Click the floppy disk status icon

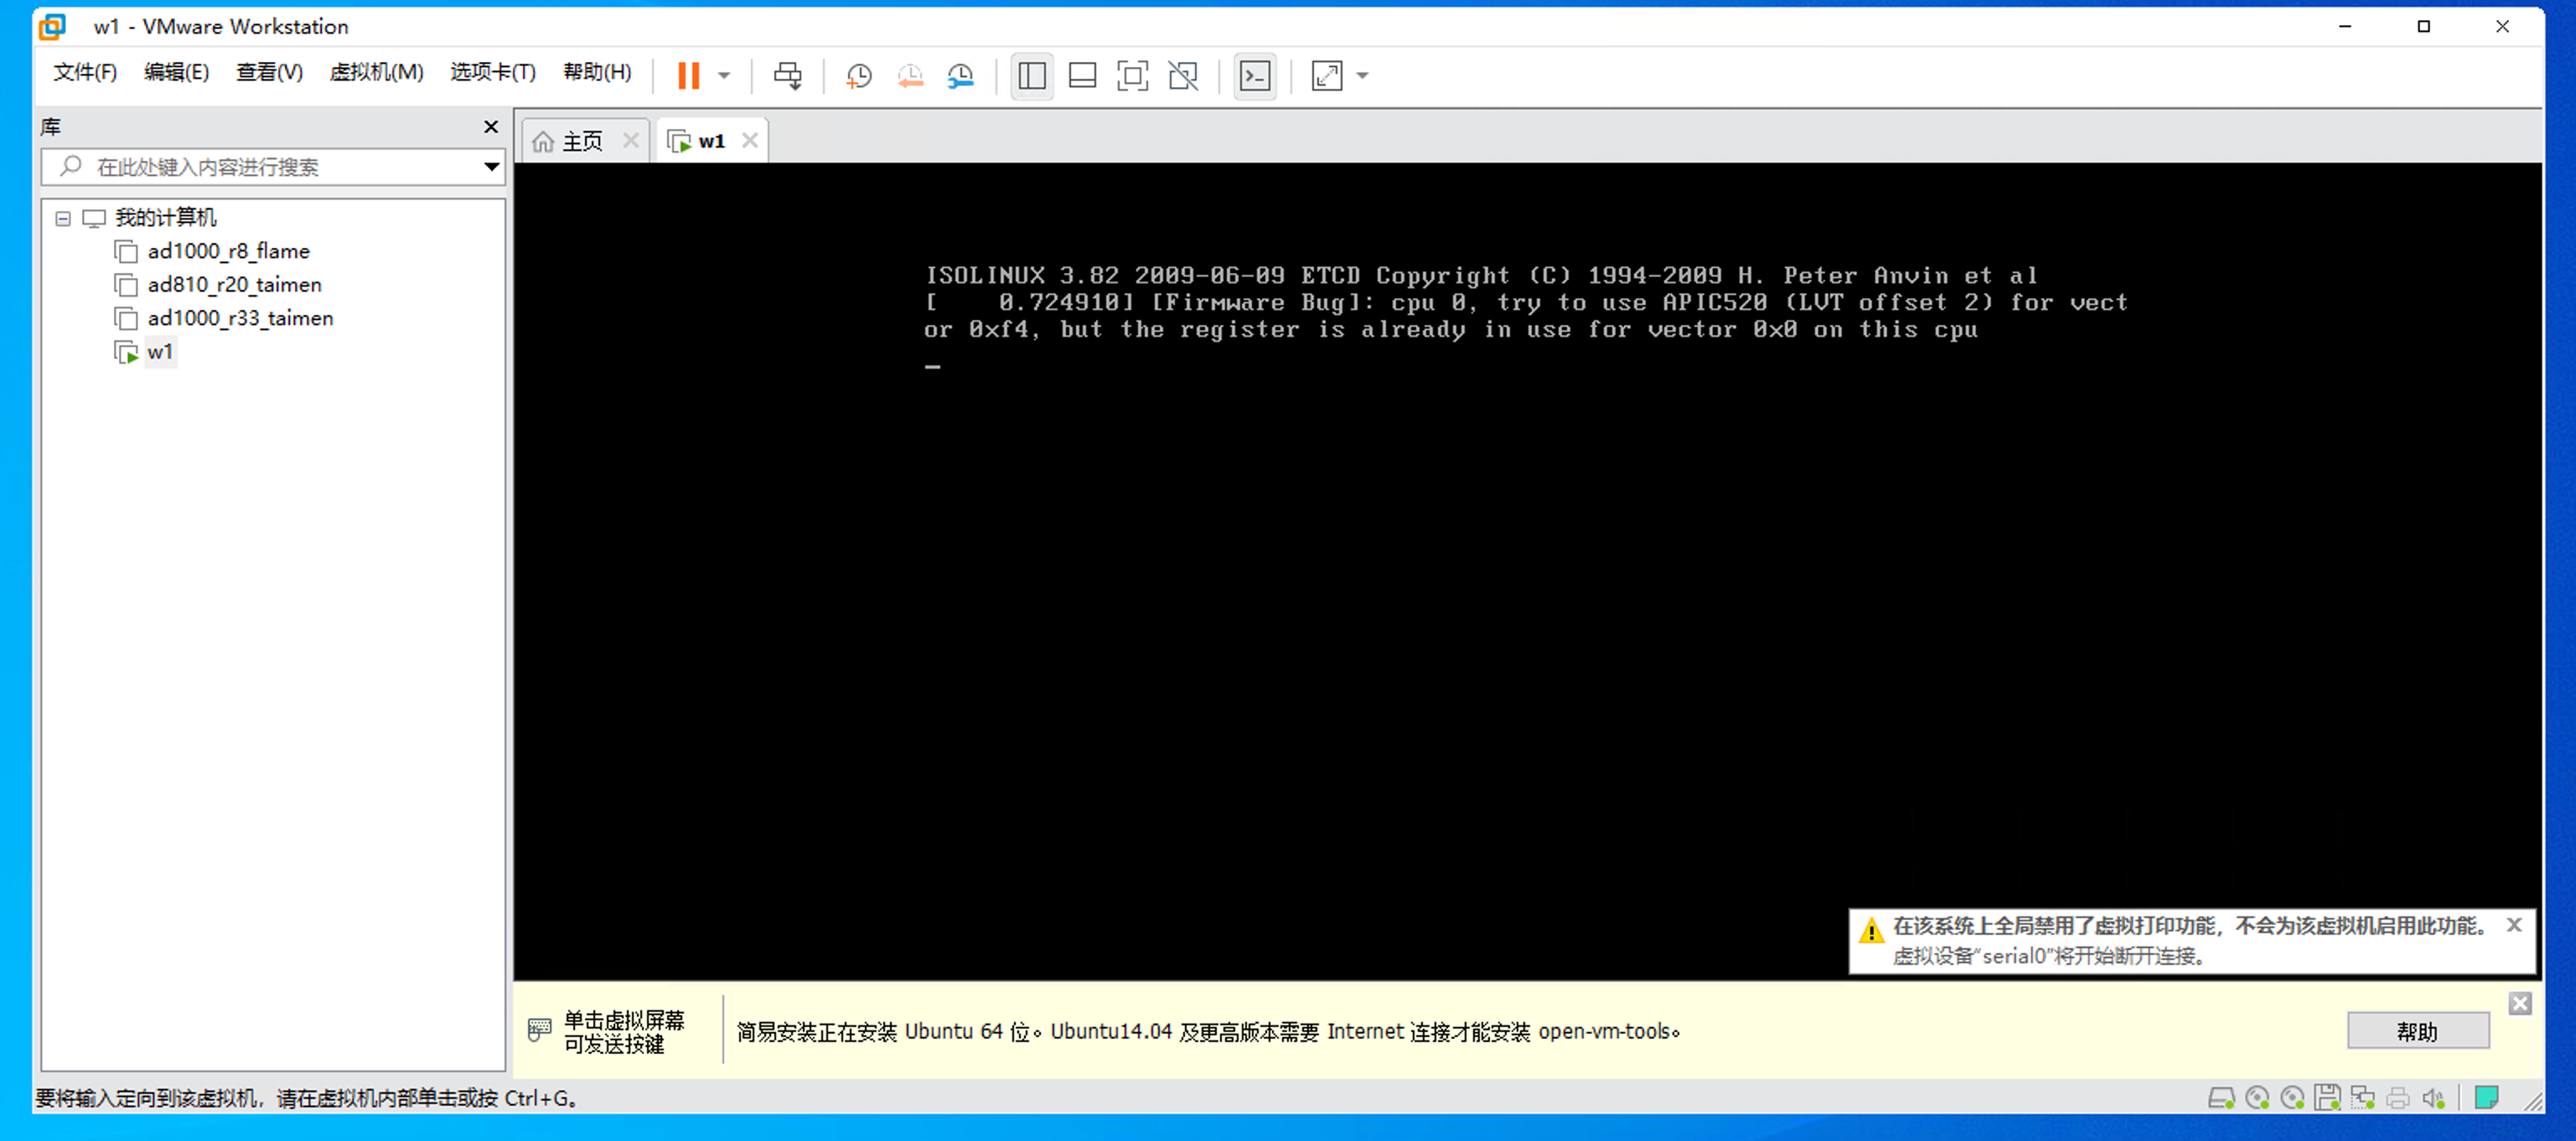(2327, 1098)
